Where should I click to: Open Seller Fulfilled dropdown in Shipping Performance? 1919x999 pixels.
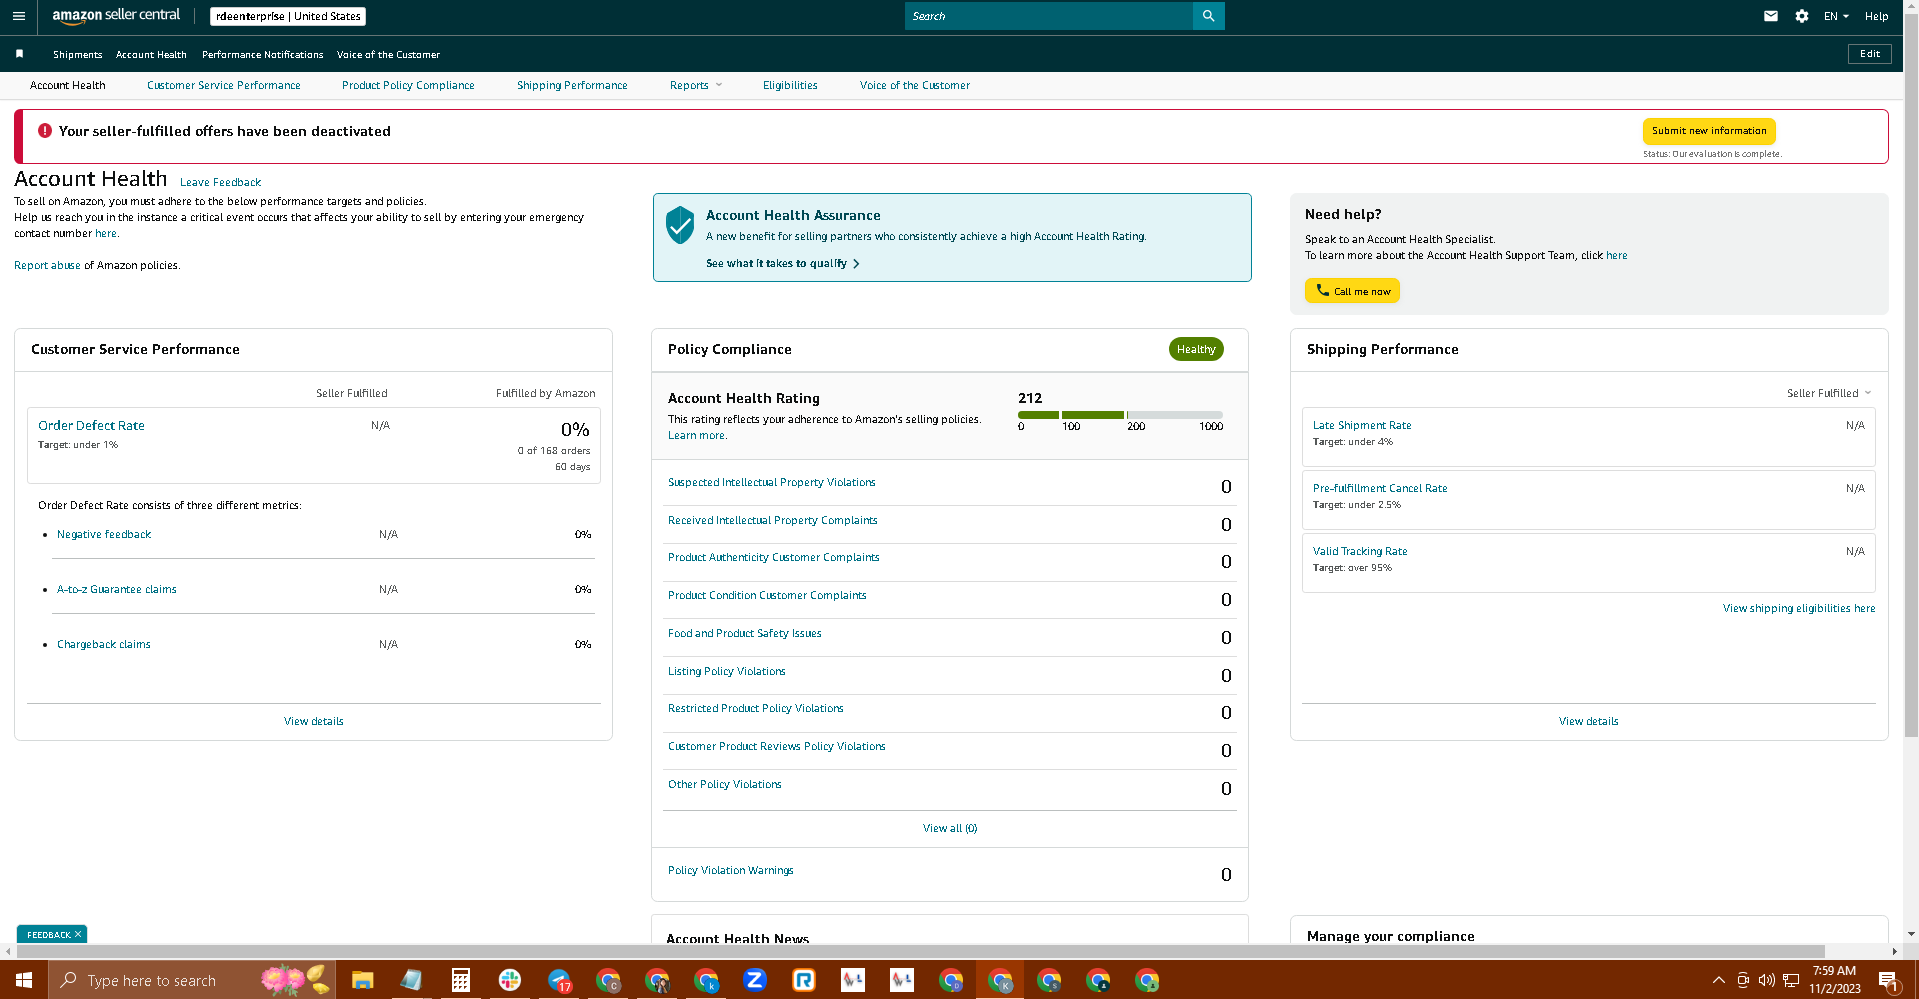[1828, 393]
